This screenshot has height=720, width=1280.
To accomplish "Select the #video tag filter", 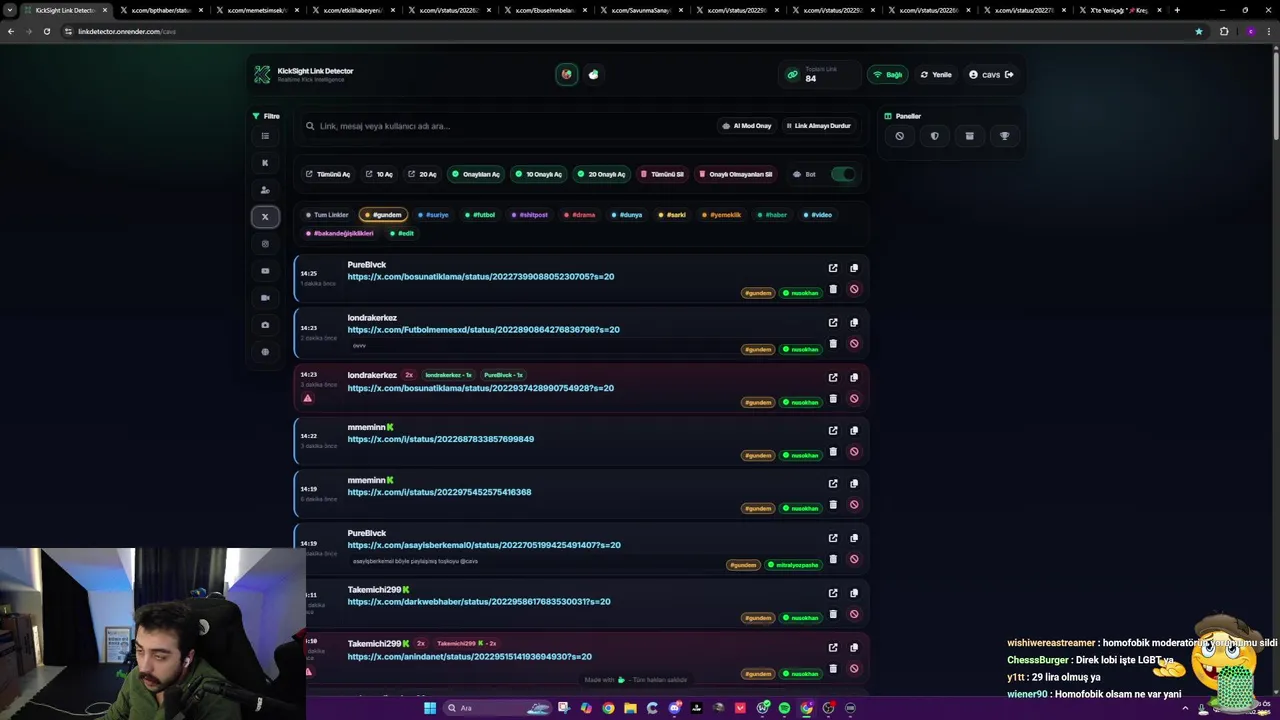I will pyautogui.click(x=818, y=215).
